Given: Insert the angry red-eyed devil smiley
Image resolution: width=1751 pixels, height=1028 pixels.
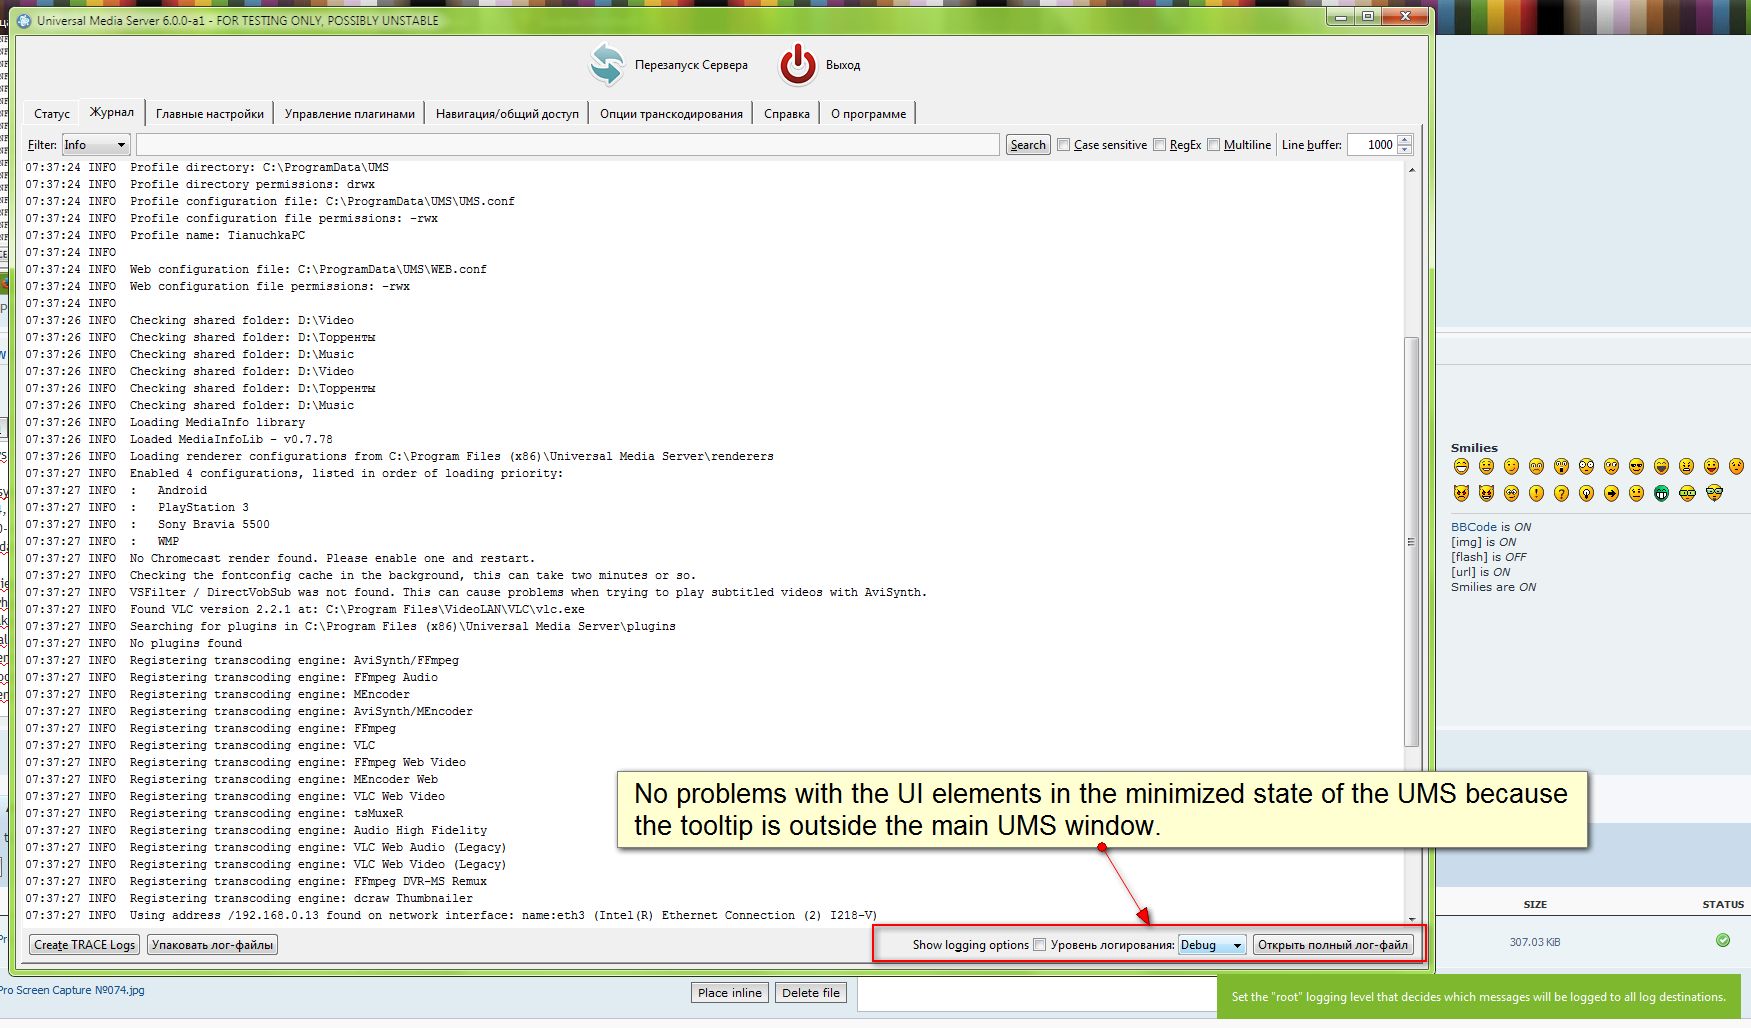Looking at the screenshot, I should pyautogui.click(x=1461, y=493).
